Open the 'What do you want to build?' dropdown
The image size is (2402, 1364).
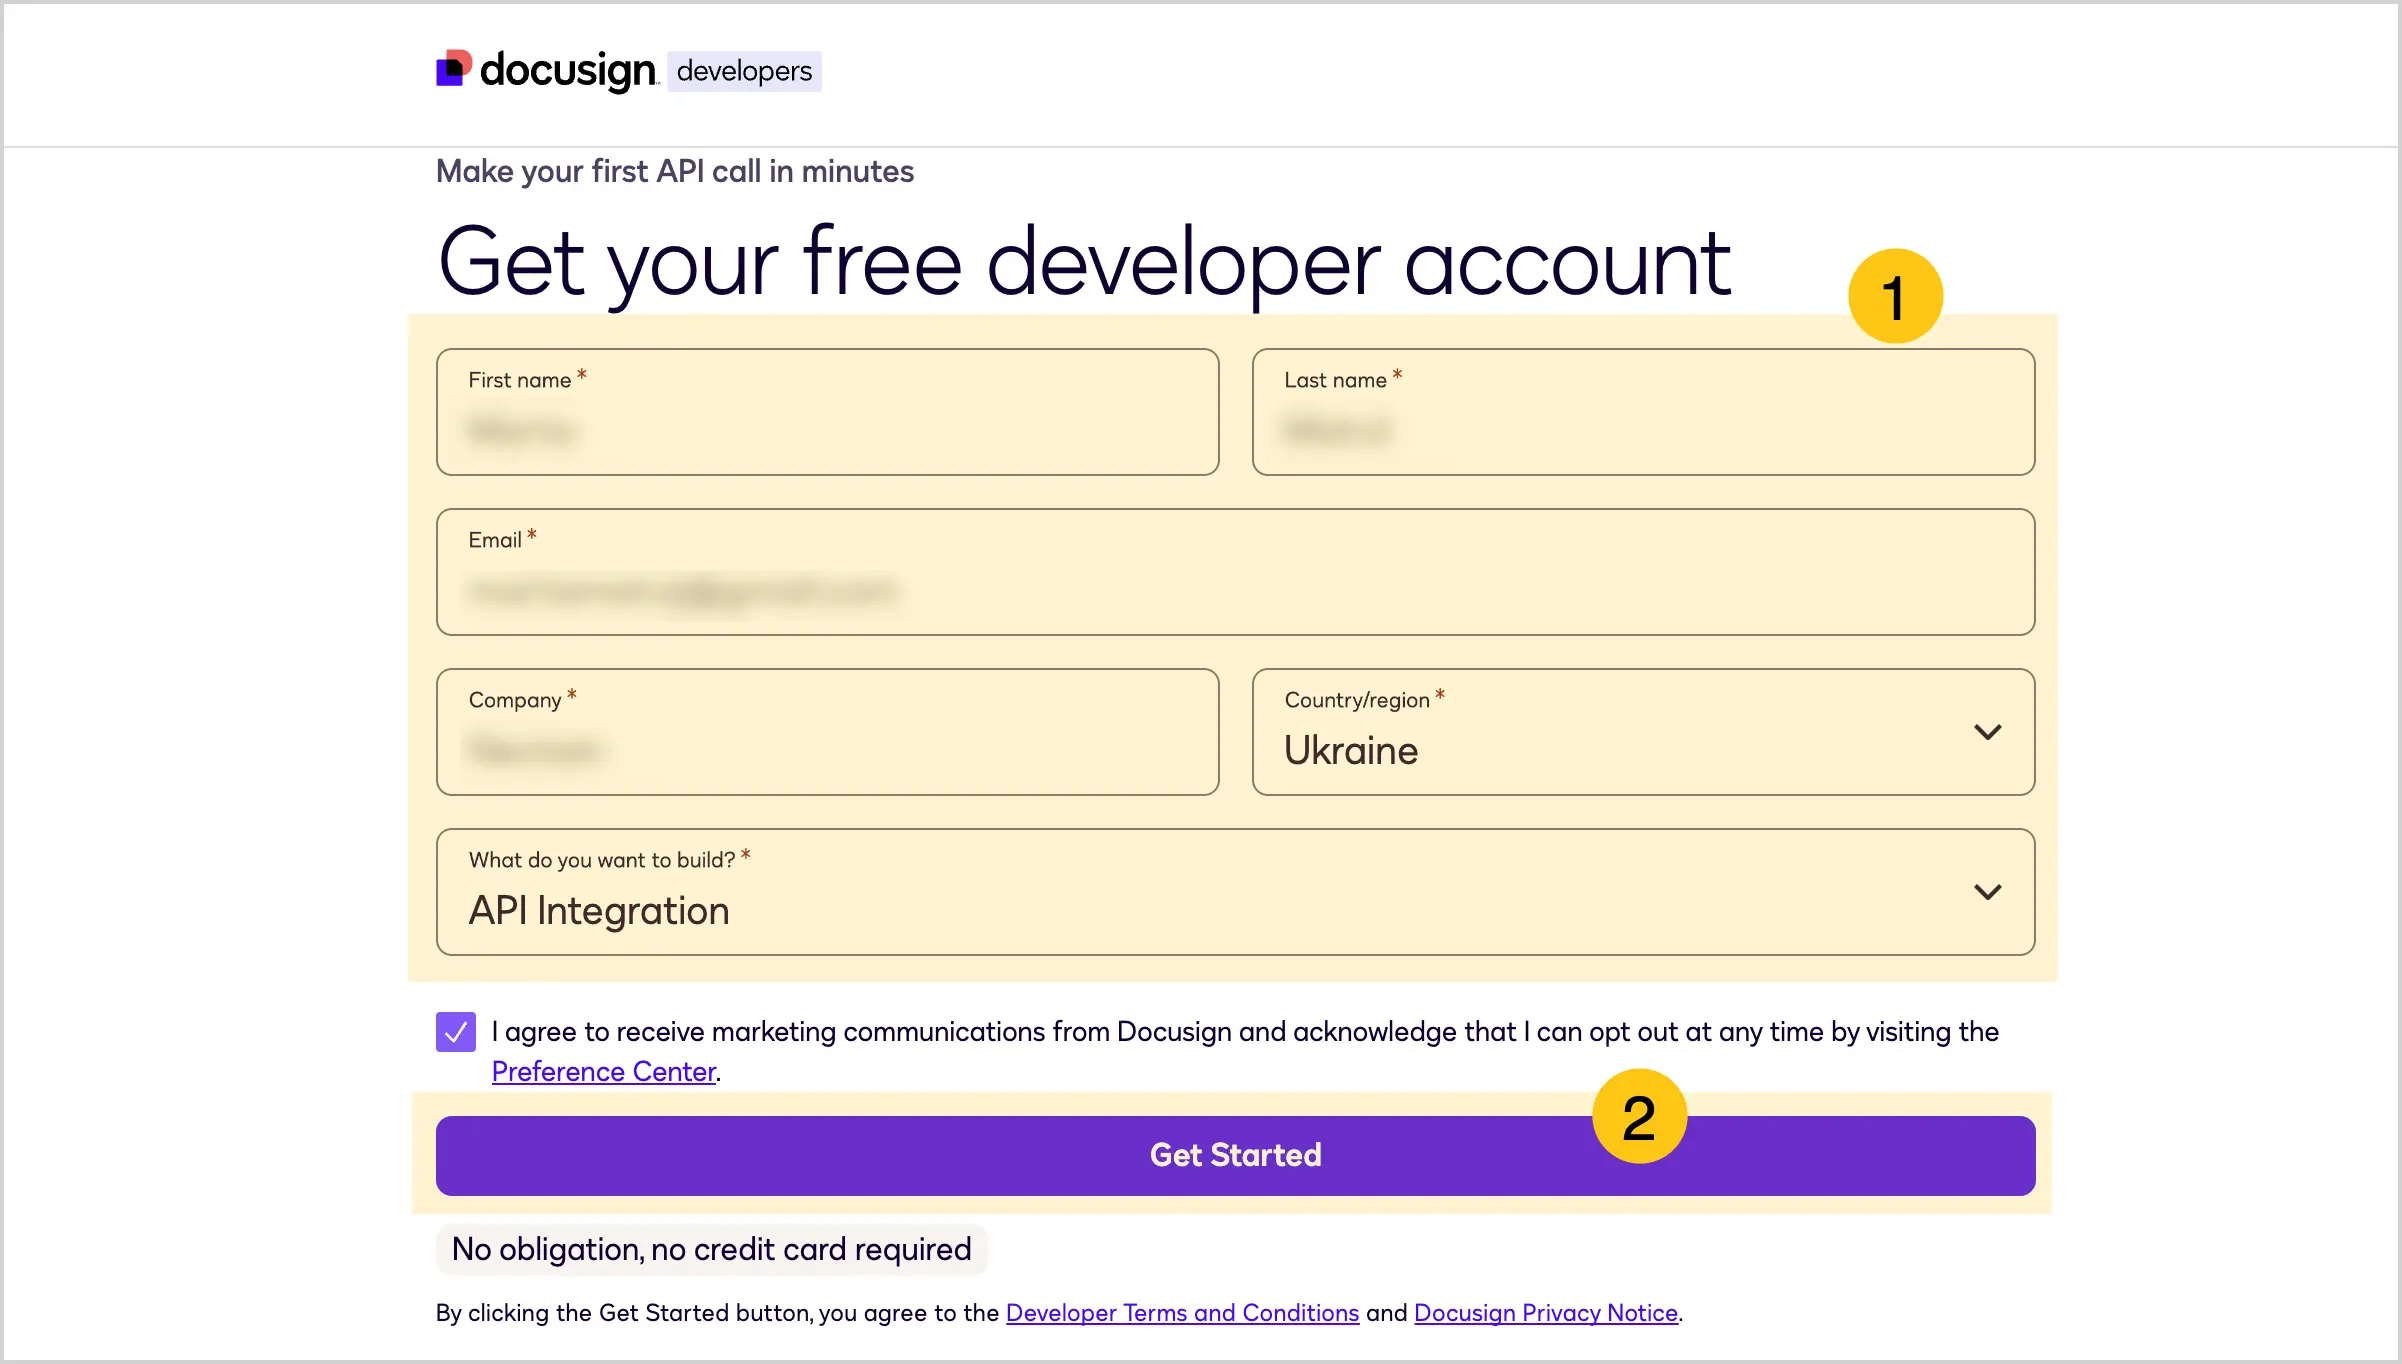[1236, 892]
